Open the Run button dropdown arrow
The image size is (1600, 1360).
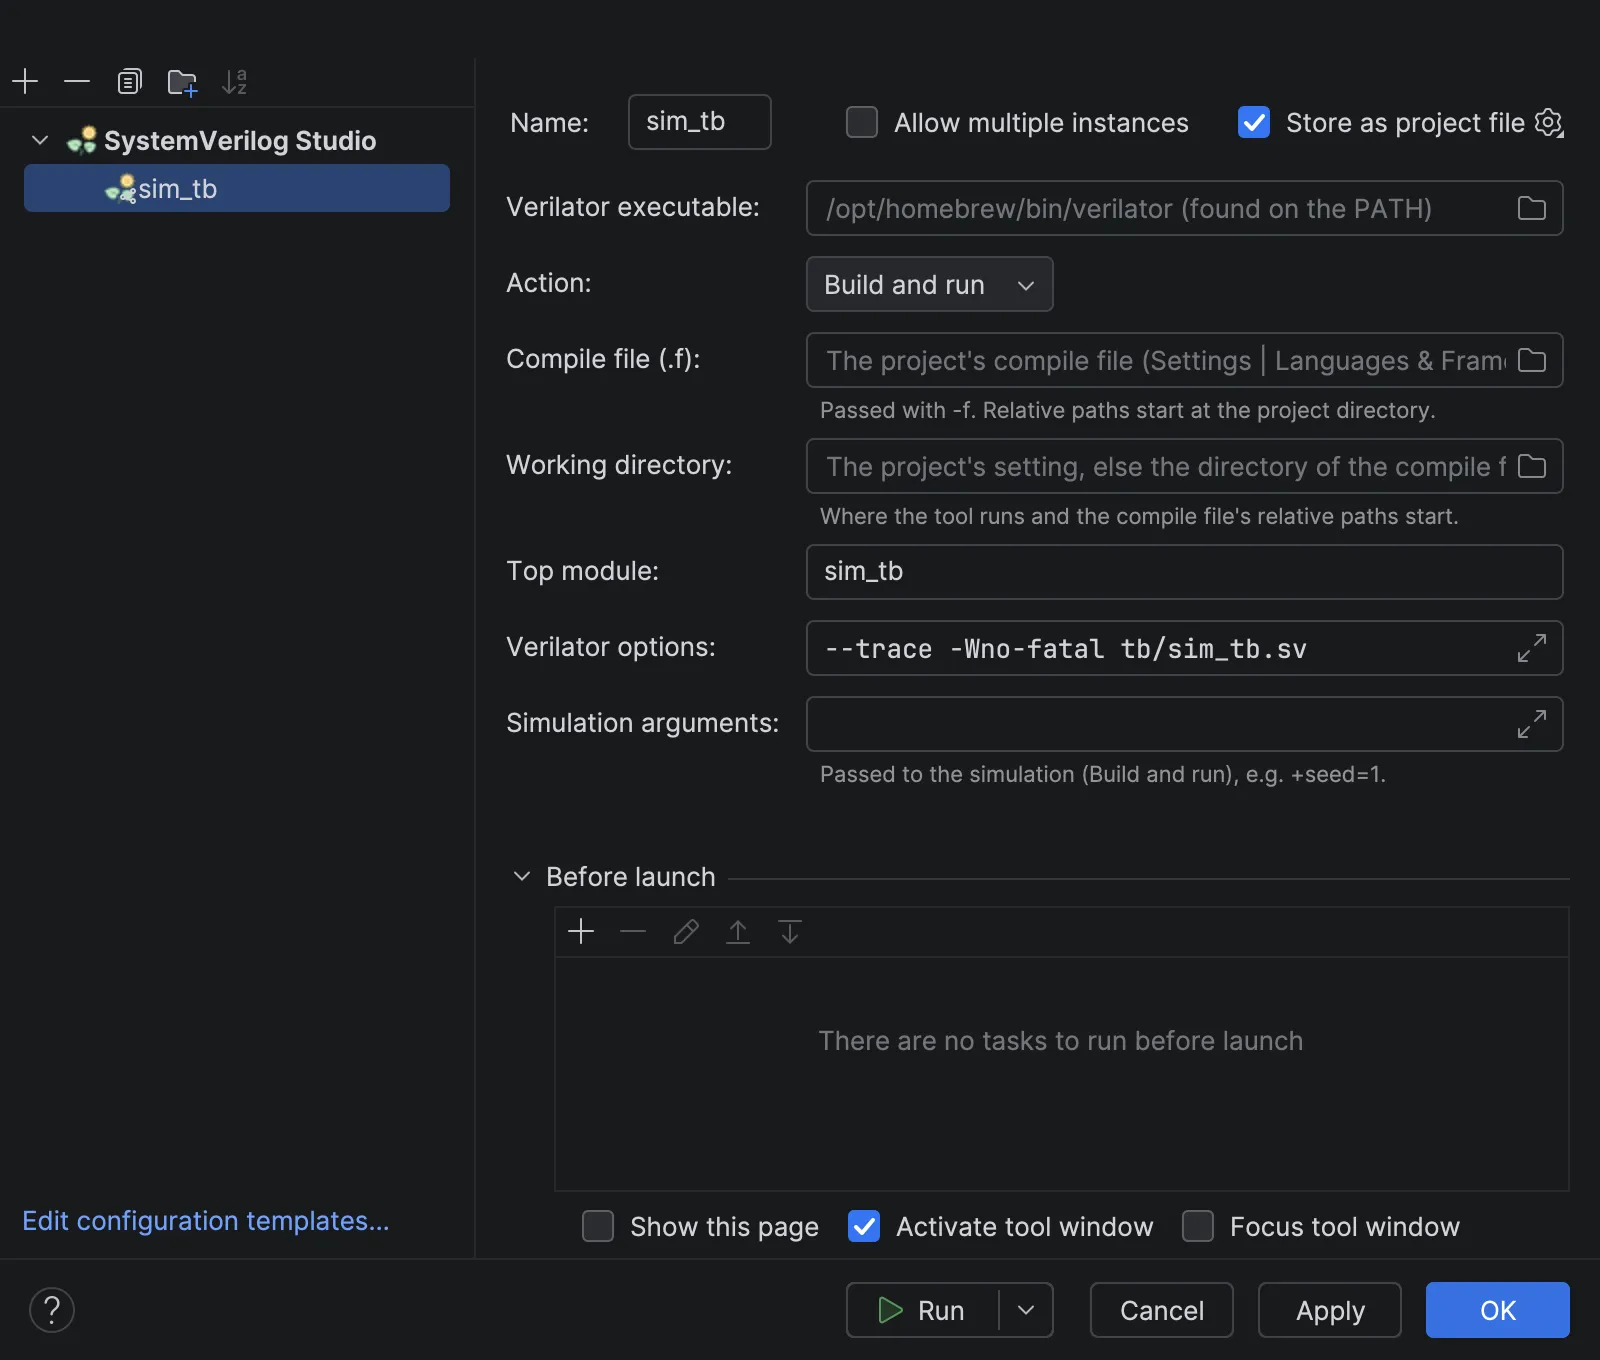pyautogui.click(x=1026, y=1310)
